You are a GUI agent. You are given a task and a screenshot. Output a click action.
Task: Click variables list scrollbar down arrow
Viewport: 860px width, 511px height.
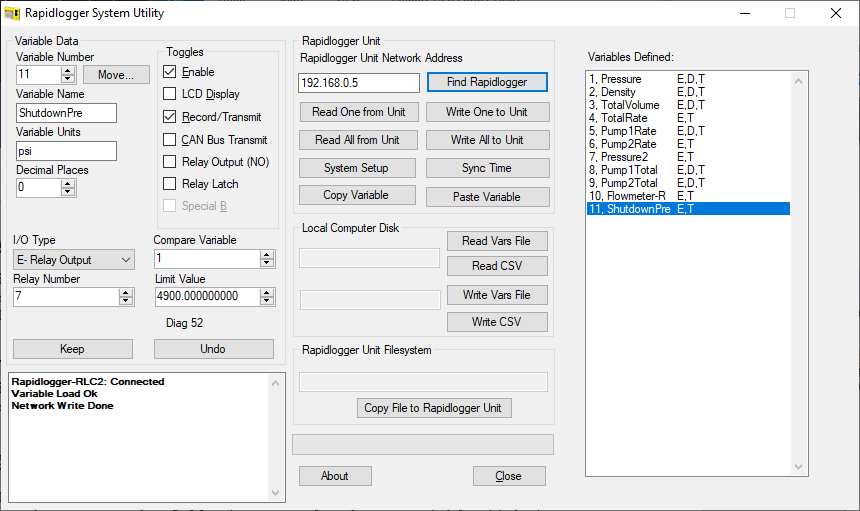coord(799,467)
